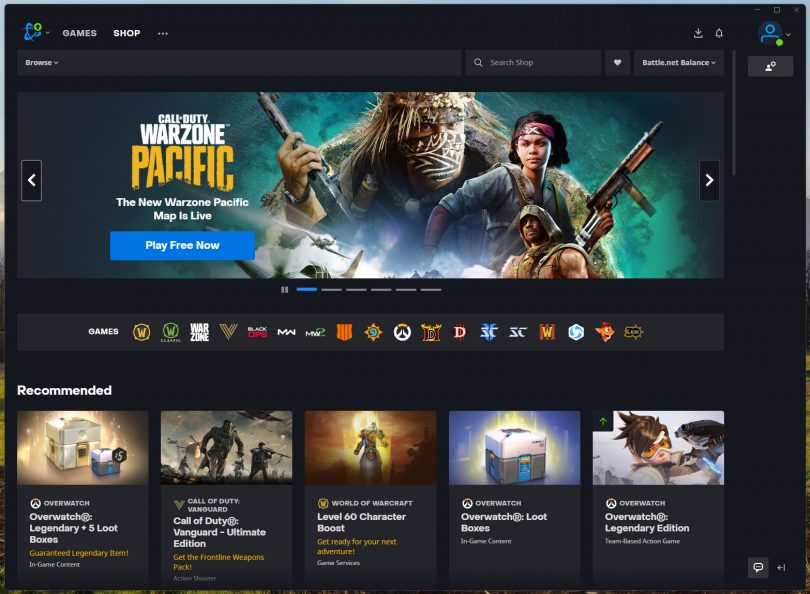Open the downloads icon in top bar
This screenshot has width=810, height=594.
[698, 33]
